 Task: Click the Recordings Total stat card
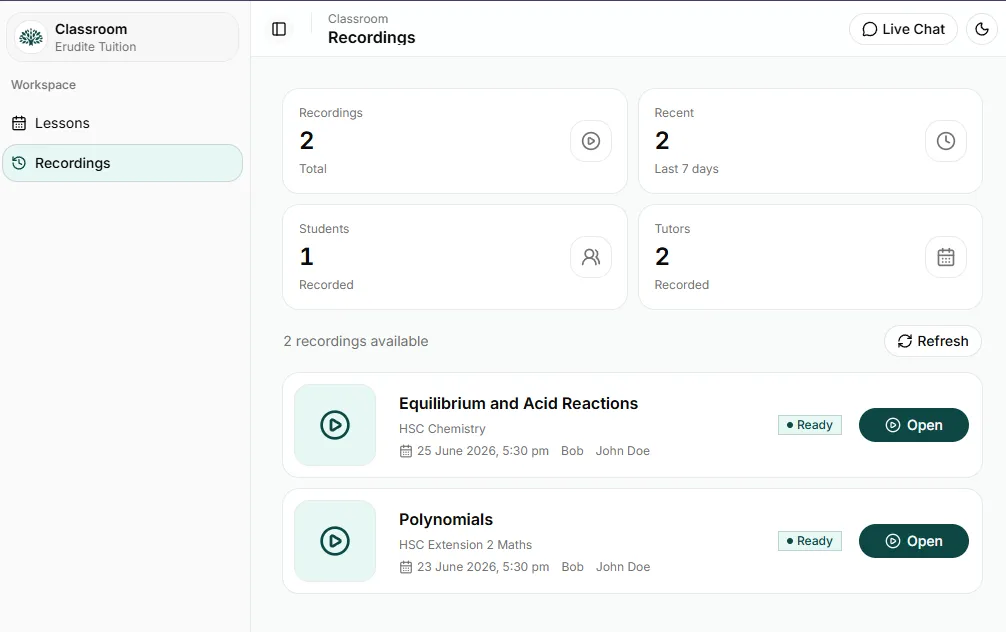[455, 141]
